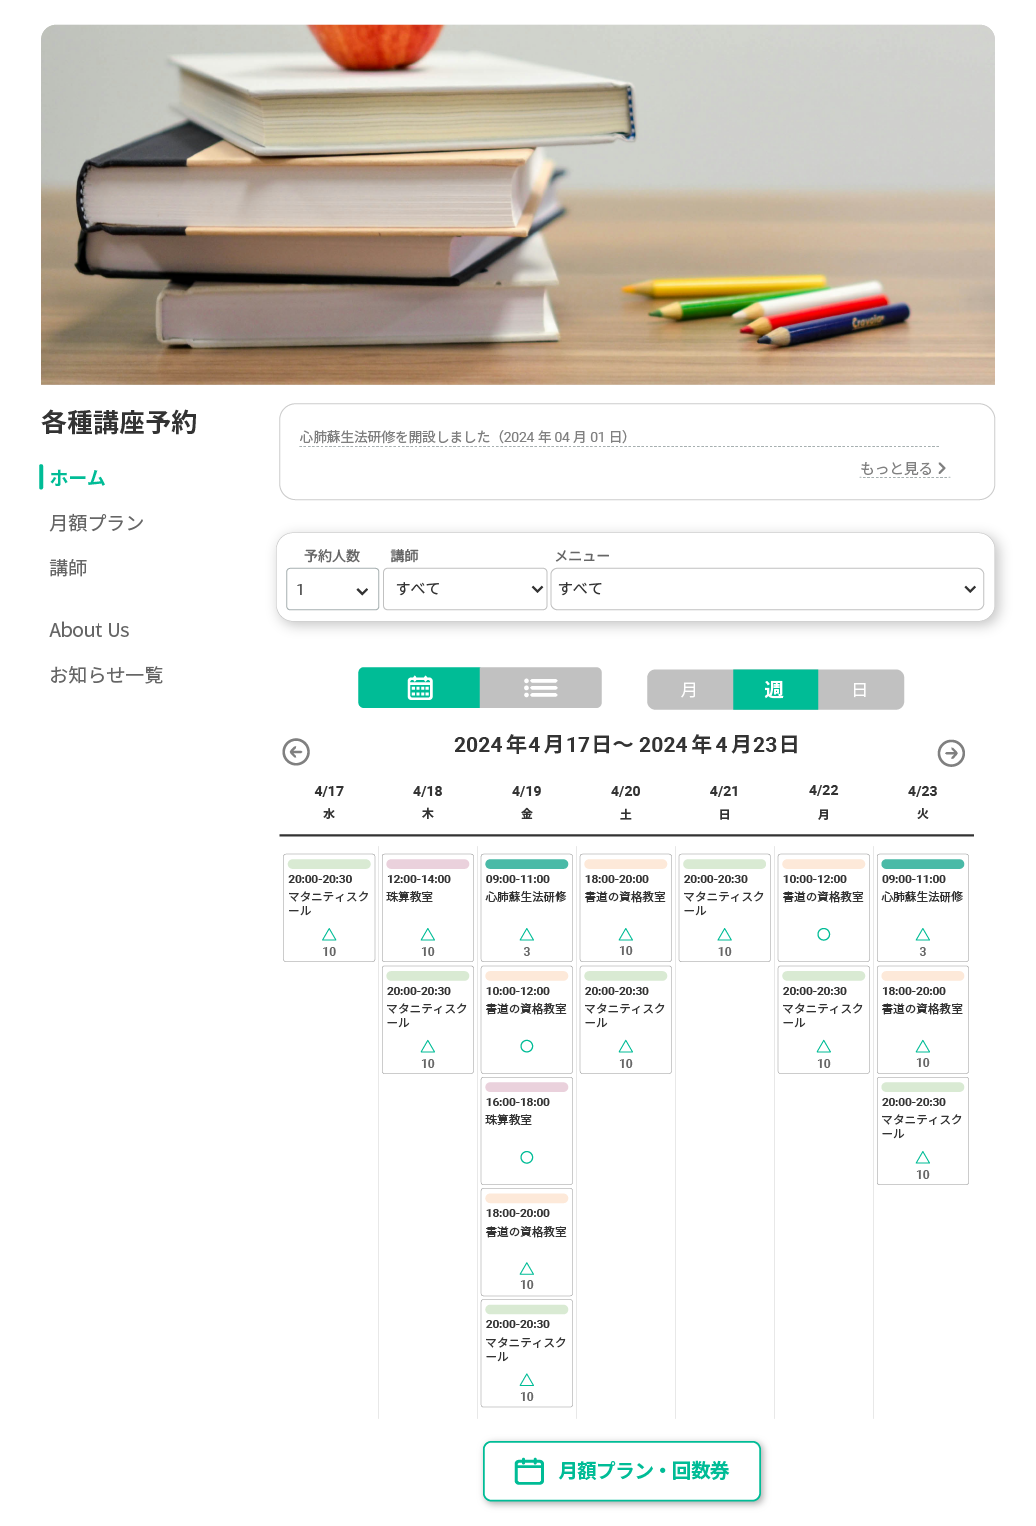1036x1526 pixels.
Task: Click circle icon for 4/19 16:00 珠算教室
Action: pyautogui.click(x=527, y=1157)
